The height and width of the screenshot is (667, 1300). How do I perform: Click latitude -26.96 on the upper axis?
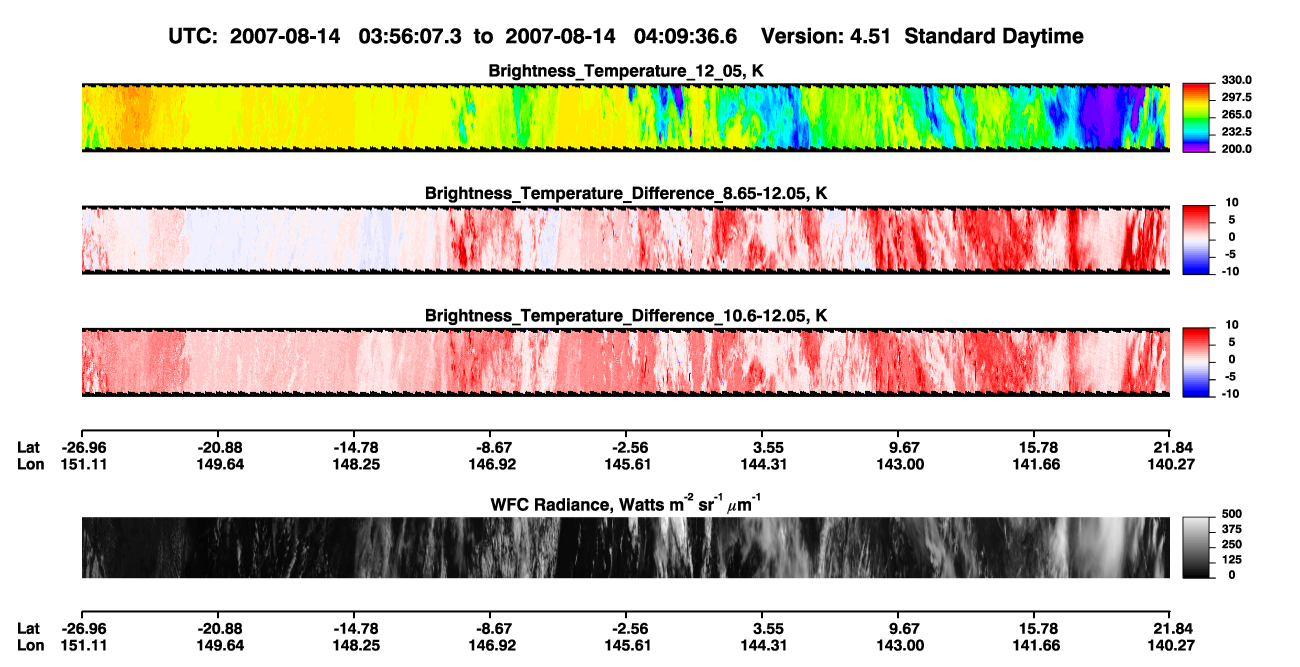click(83, 447)
